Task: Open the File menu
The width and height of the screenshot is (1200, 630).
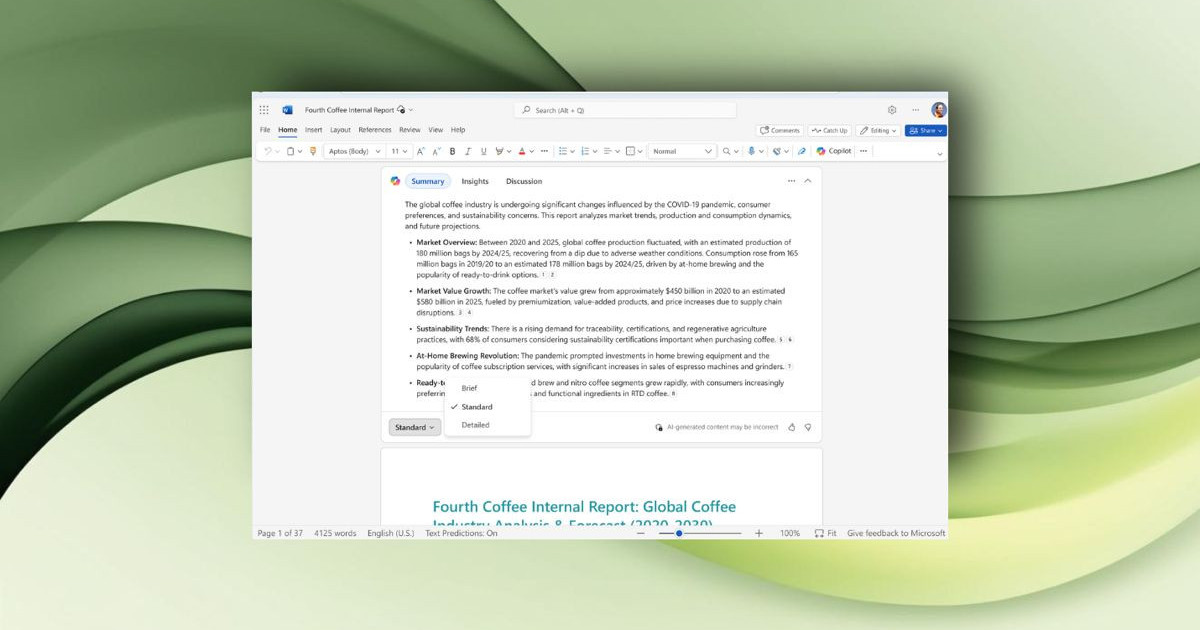Action: click(x=265, y=130)
